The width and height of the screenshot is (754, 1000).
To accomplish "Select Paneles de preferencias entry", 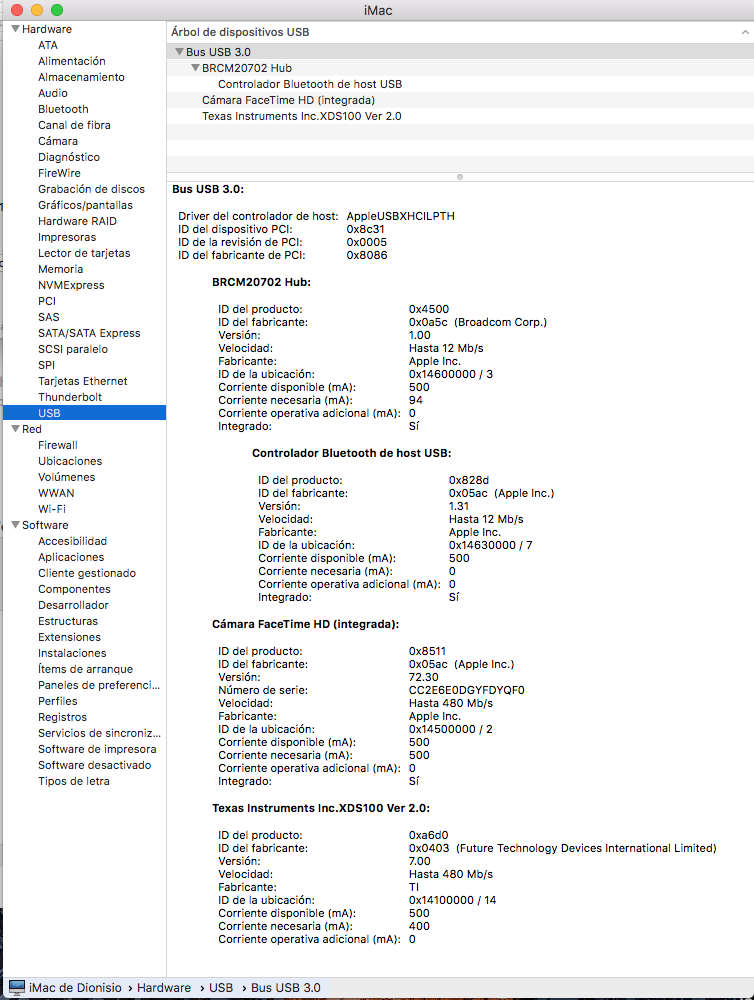I will click(x=99, y=685).
